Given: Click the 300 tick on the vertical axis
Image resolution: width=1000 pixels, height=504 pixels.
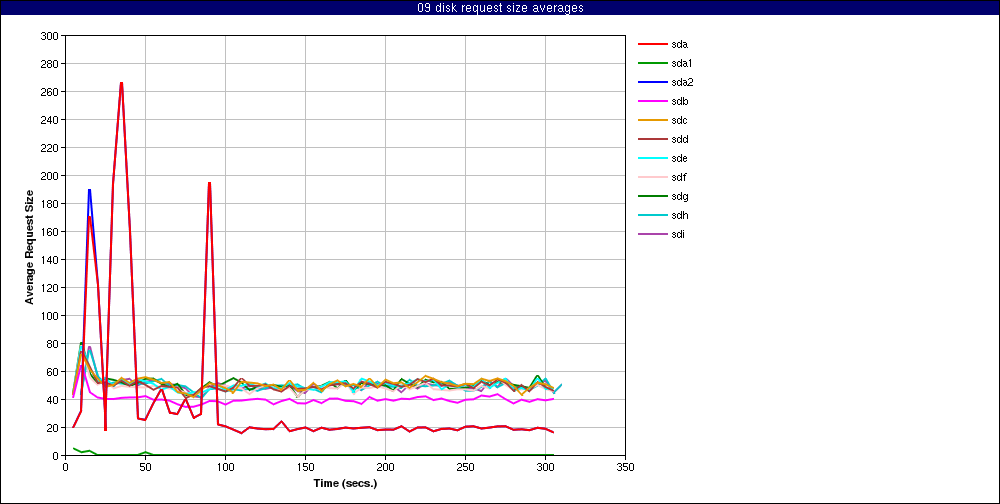Looking at the screenshot, I should coord(50,36).
